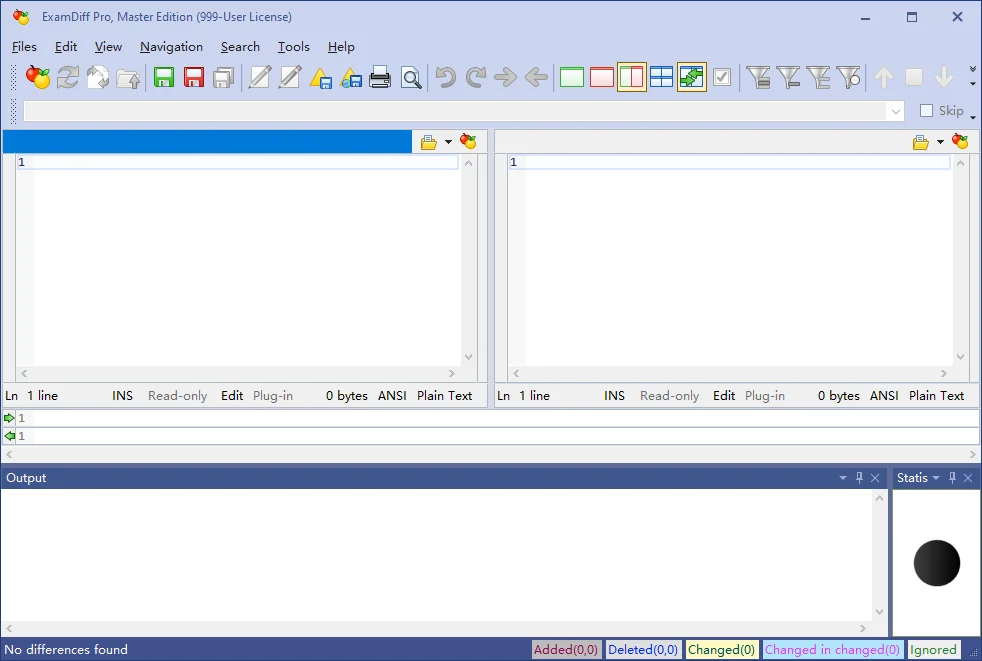This screenshot has width=982, height=661.
Task: Click the Re-compare refresh arrows icon
Action: pos(68,78)
